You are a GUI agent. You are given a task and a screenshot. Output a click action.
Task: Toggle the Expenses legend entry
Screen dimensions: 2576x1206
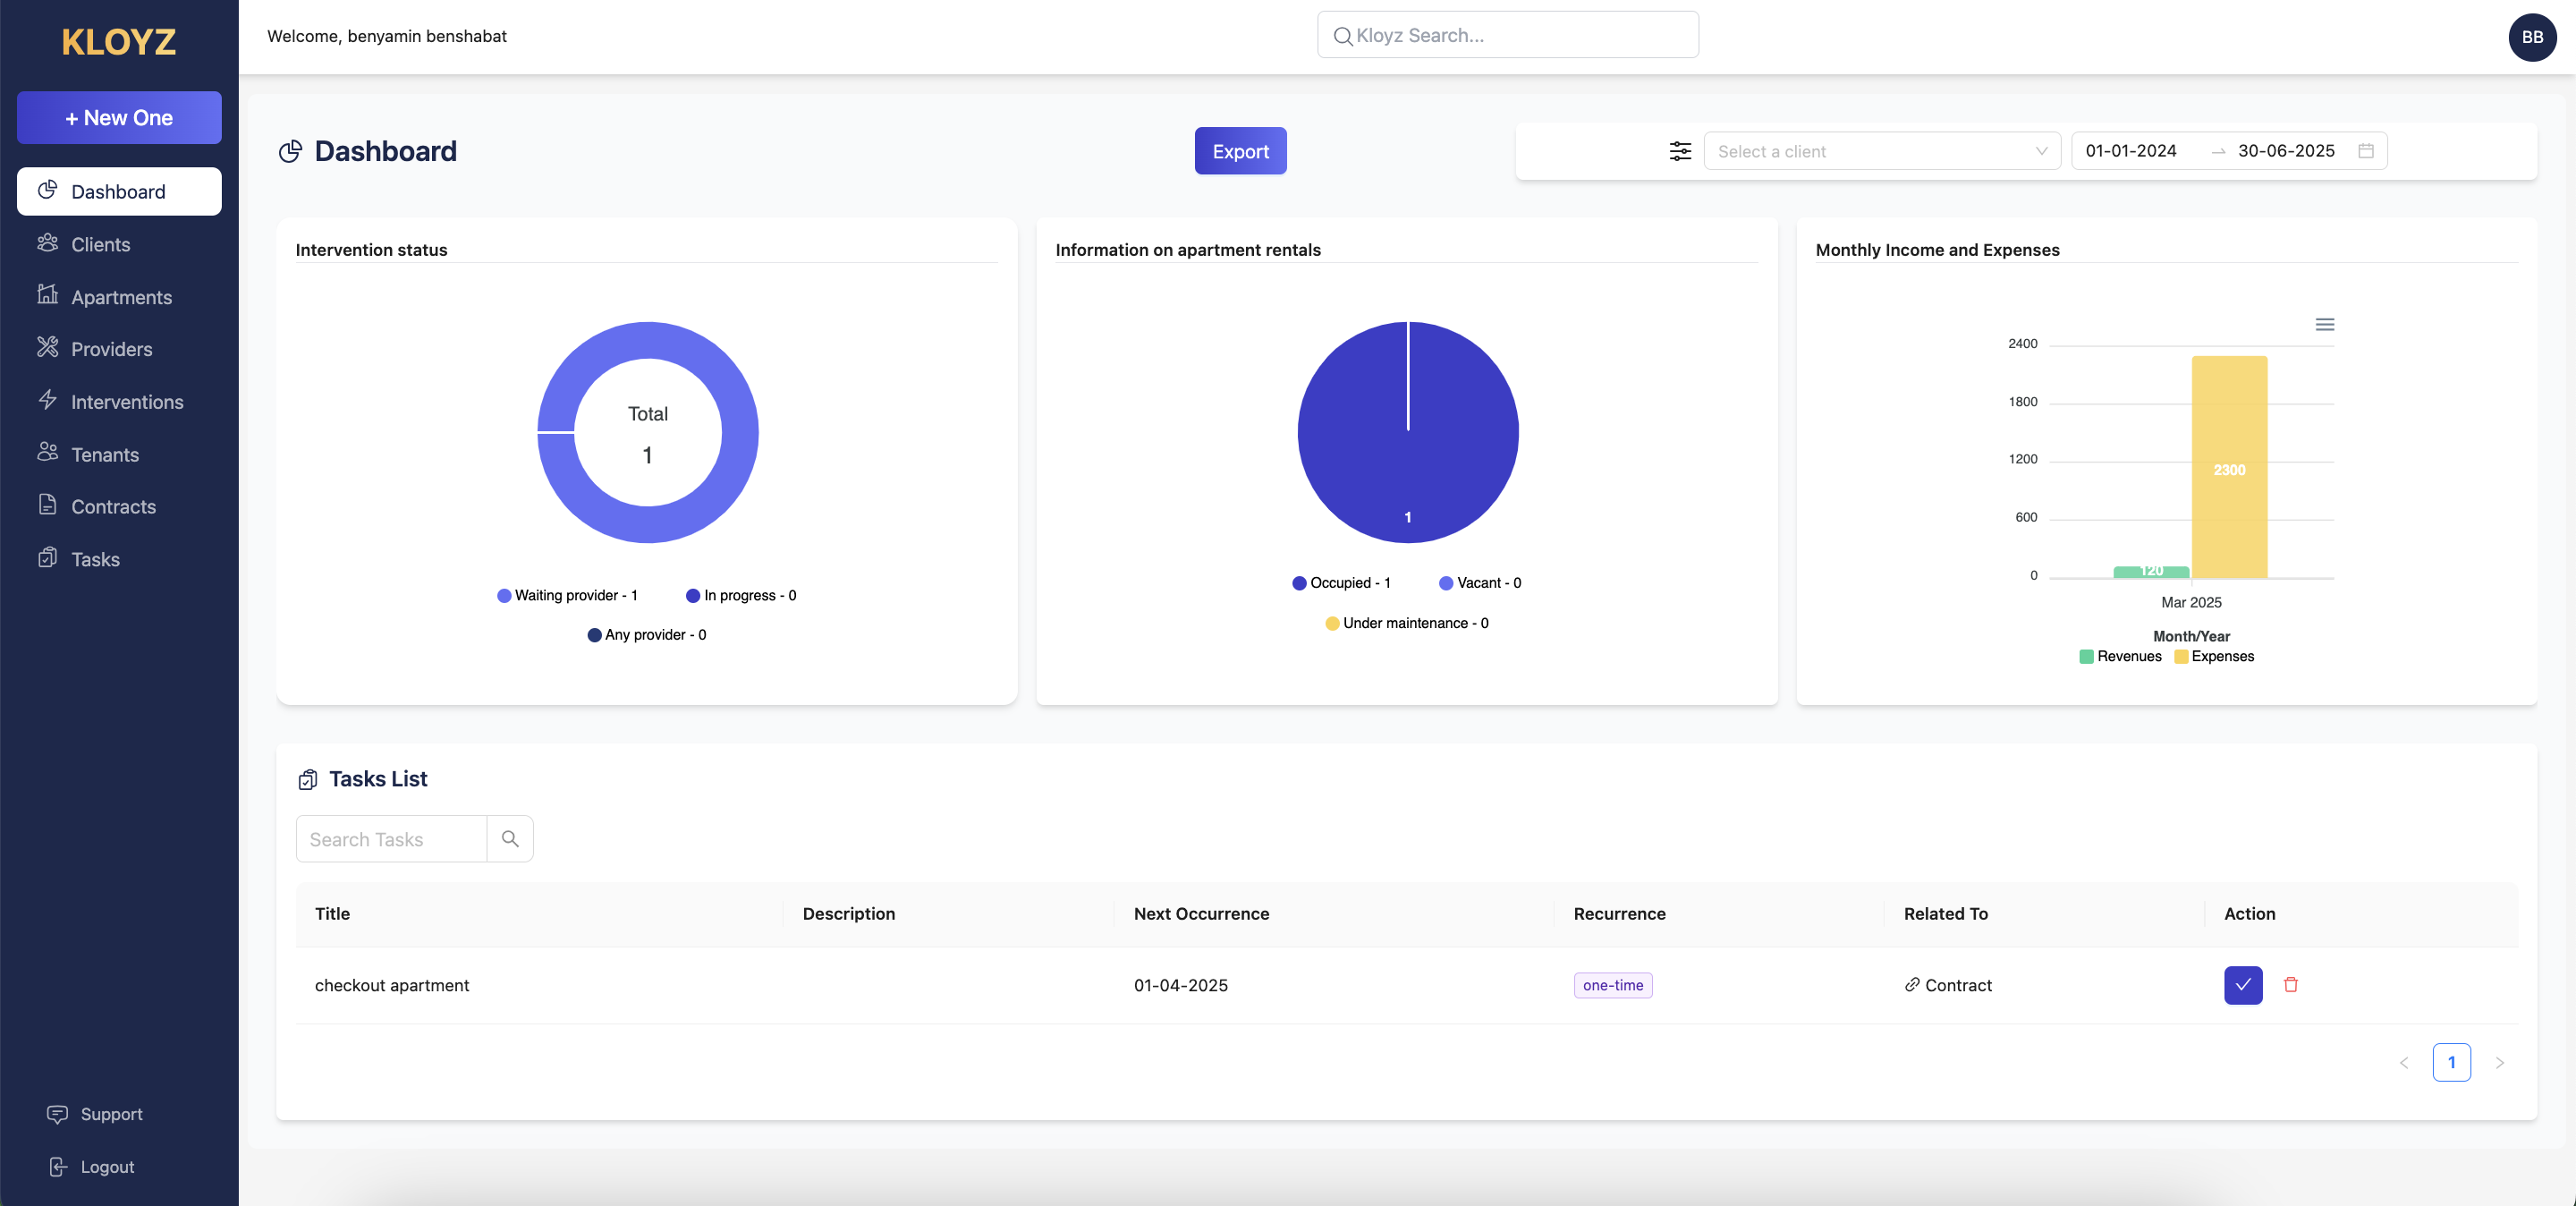(x=2214, y=656)
